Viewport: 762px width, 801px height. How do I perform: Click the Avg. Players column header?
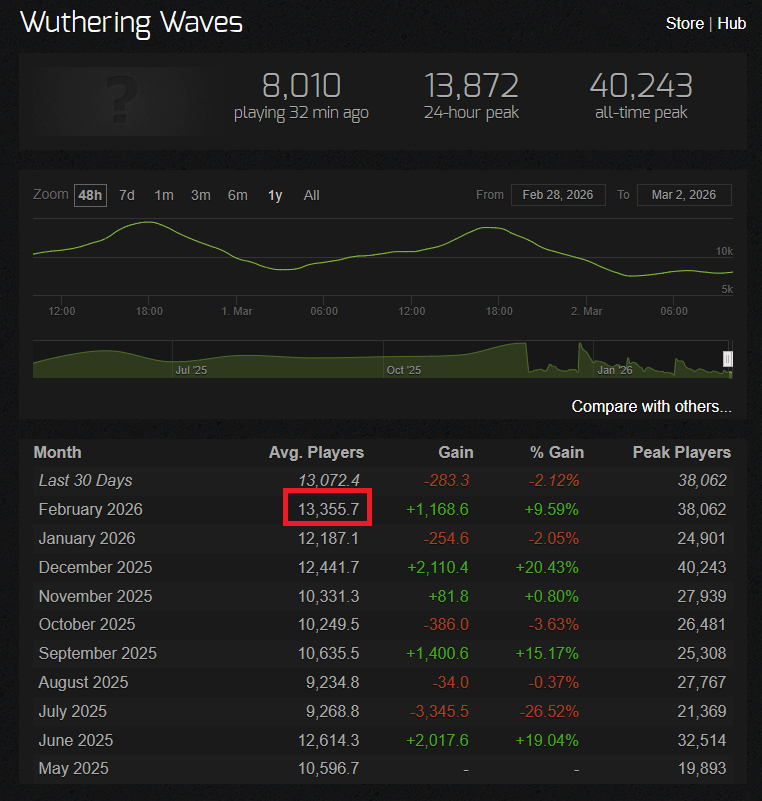(x=316, y=453)
